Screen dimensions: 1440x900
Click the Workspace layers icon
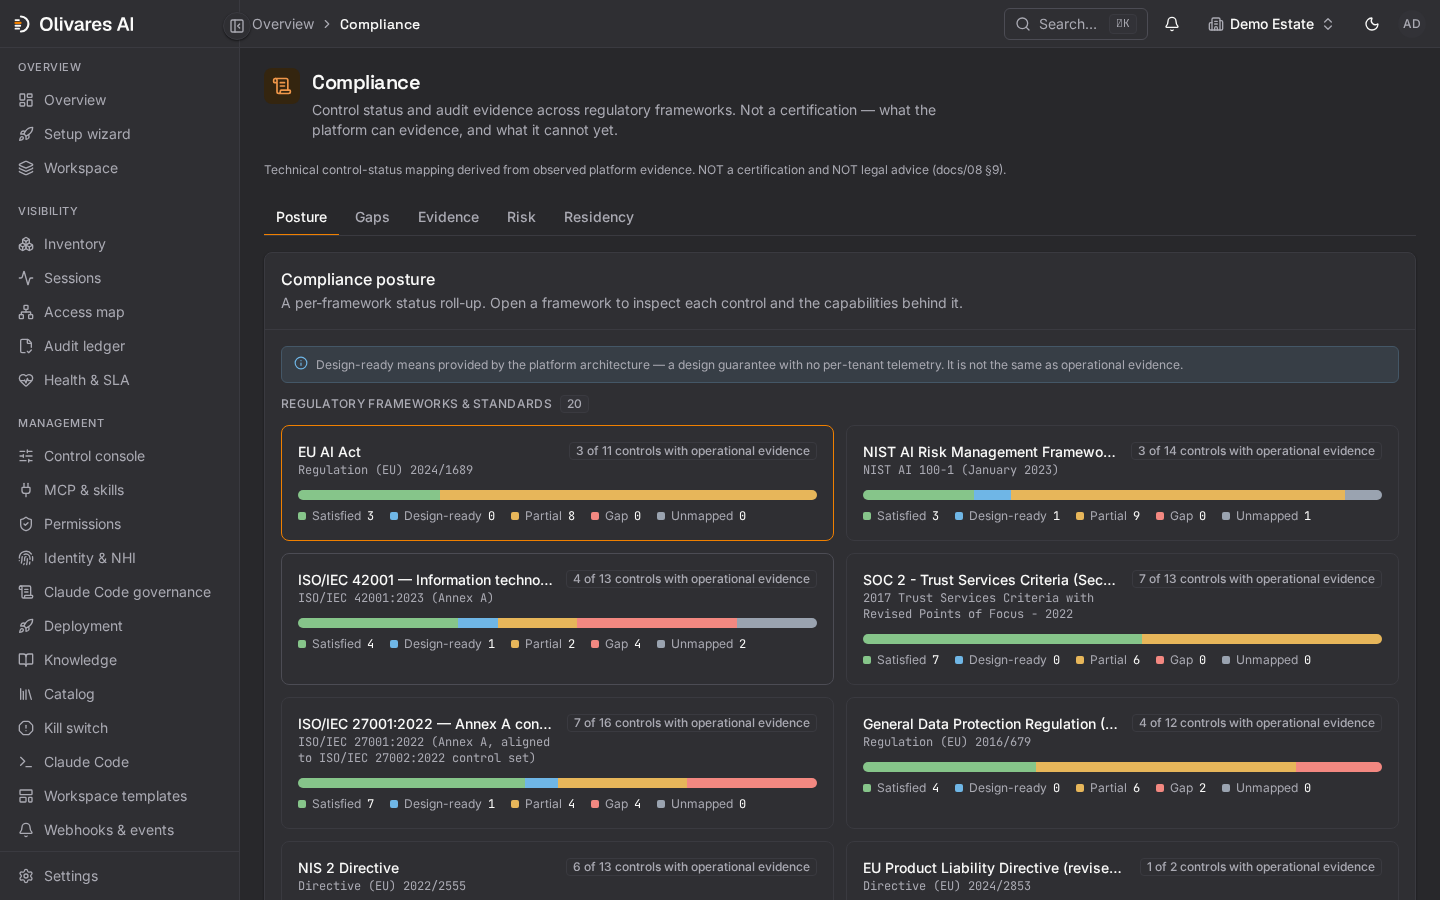click(26, 168)
